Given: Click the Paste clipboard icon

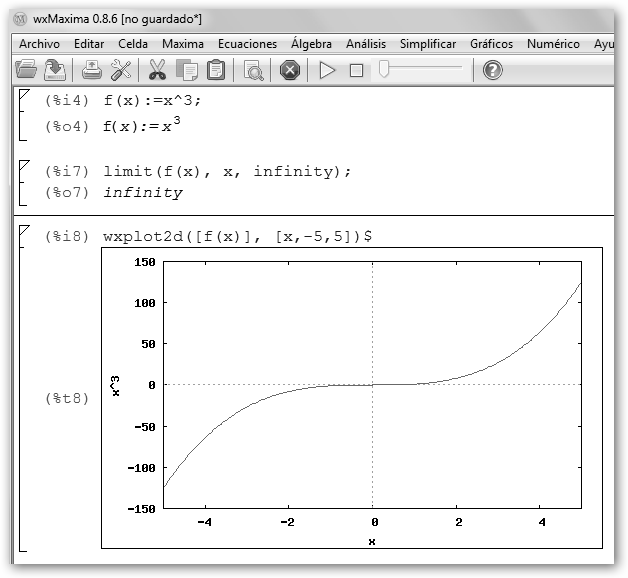Looking at the screenshot, I should pos(215,70).
